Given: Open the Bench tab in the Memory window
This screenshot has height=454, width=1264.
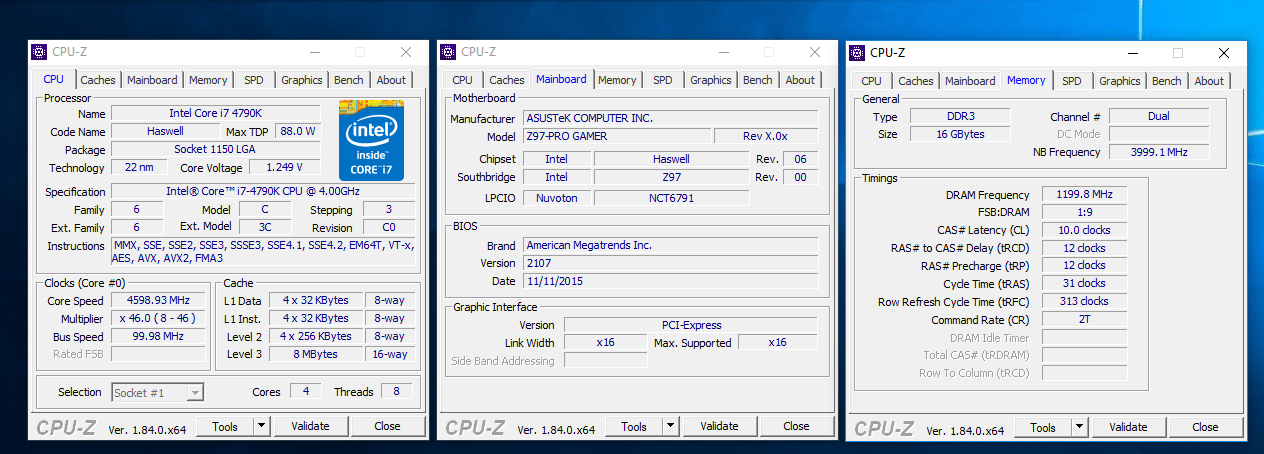Looking at the screenshot, I should (1167, 81).
